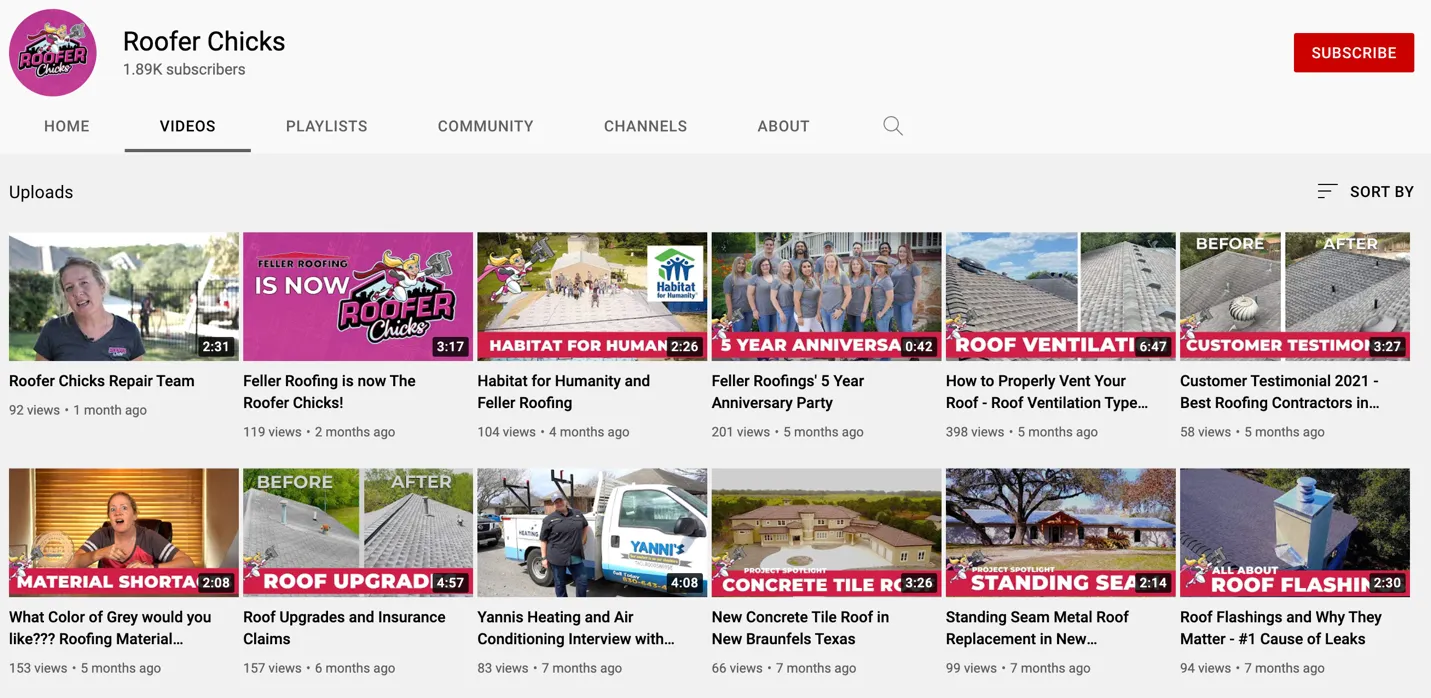Open 'Standing Seam Metal Roof Replacement' title
The width and height of the screenshot is (1431, 698).
[1037, 628]
